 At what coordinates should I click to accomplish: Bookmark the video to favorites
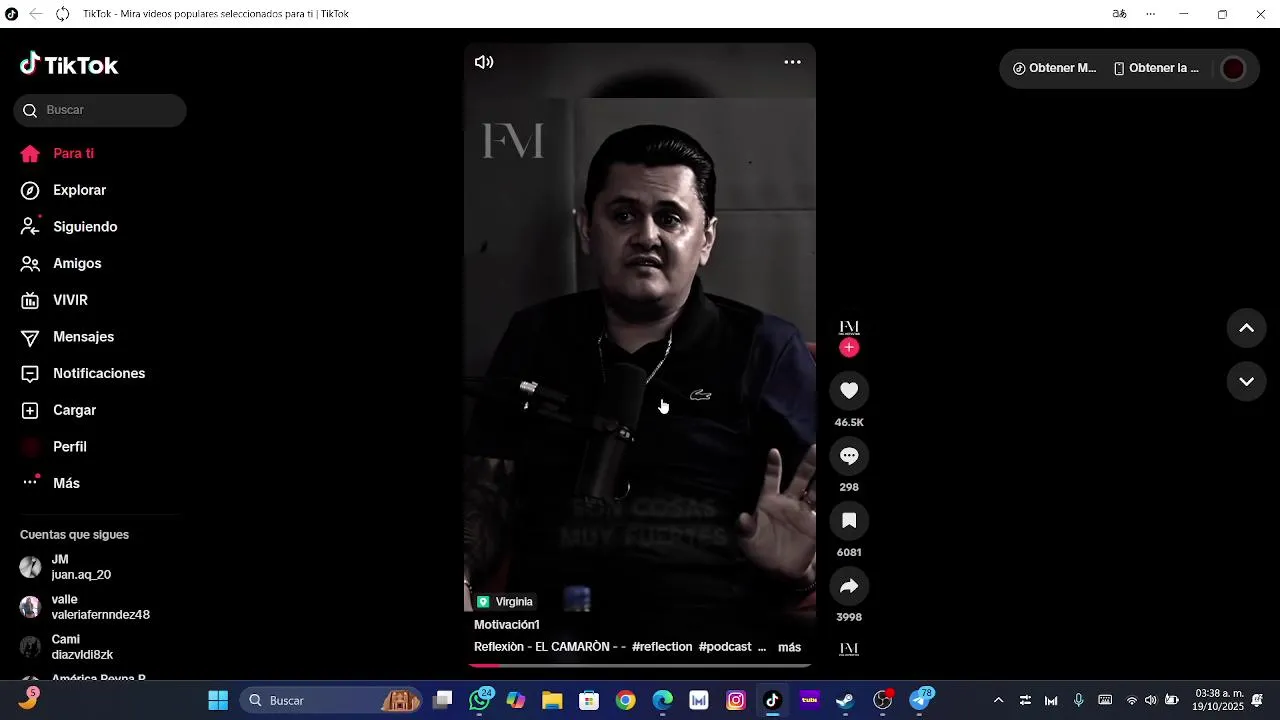[849, 521]
